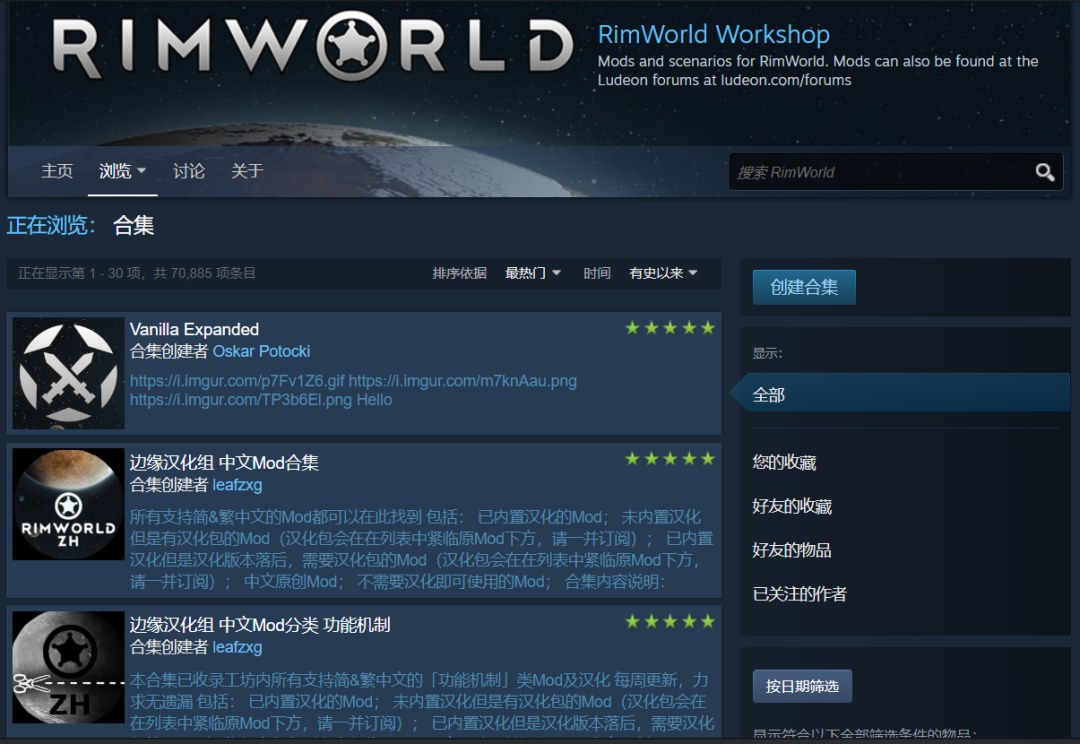Click the 按日期筛选 button

click(x=802, y=686)
